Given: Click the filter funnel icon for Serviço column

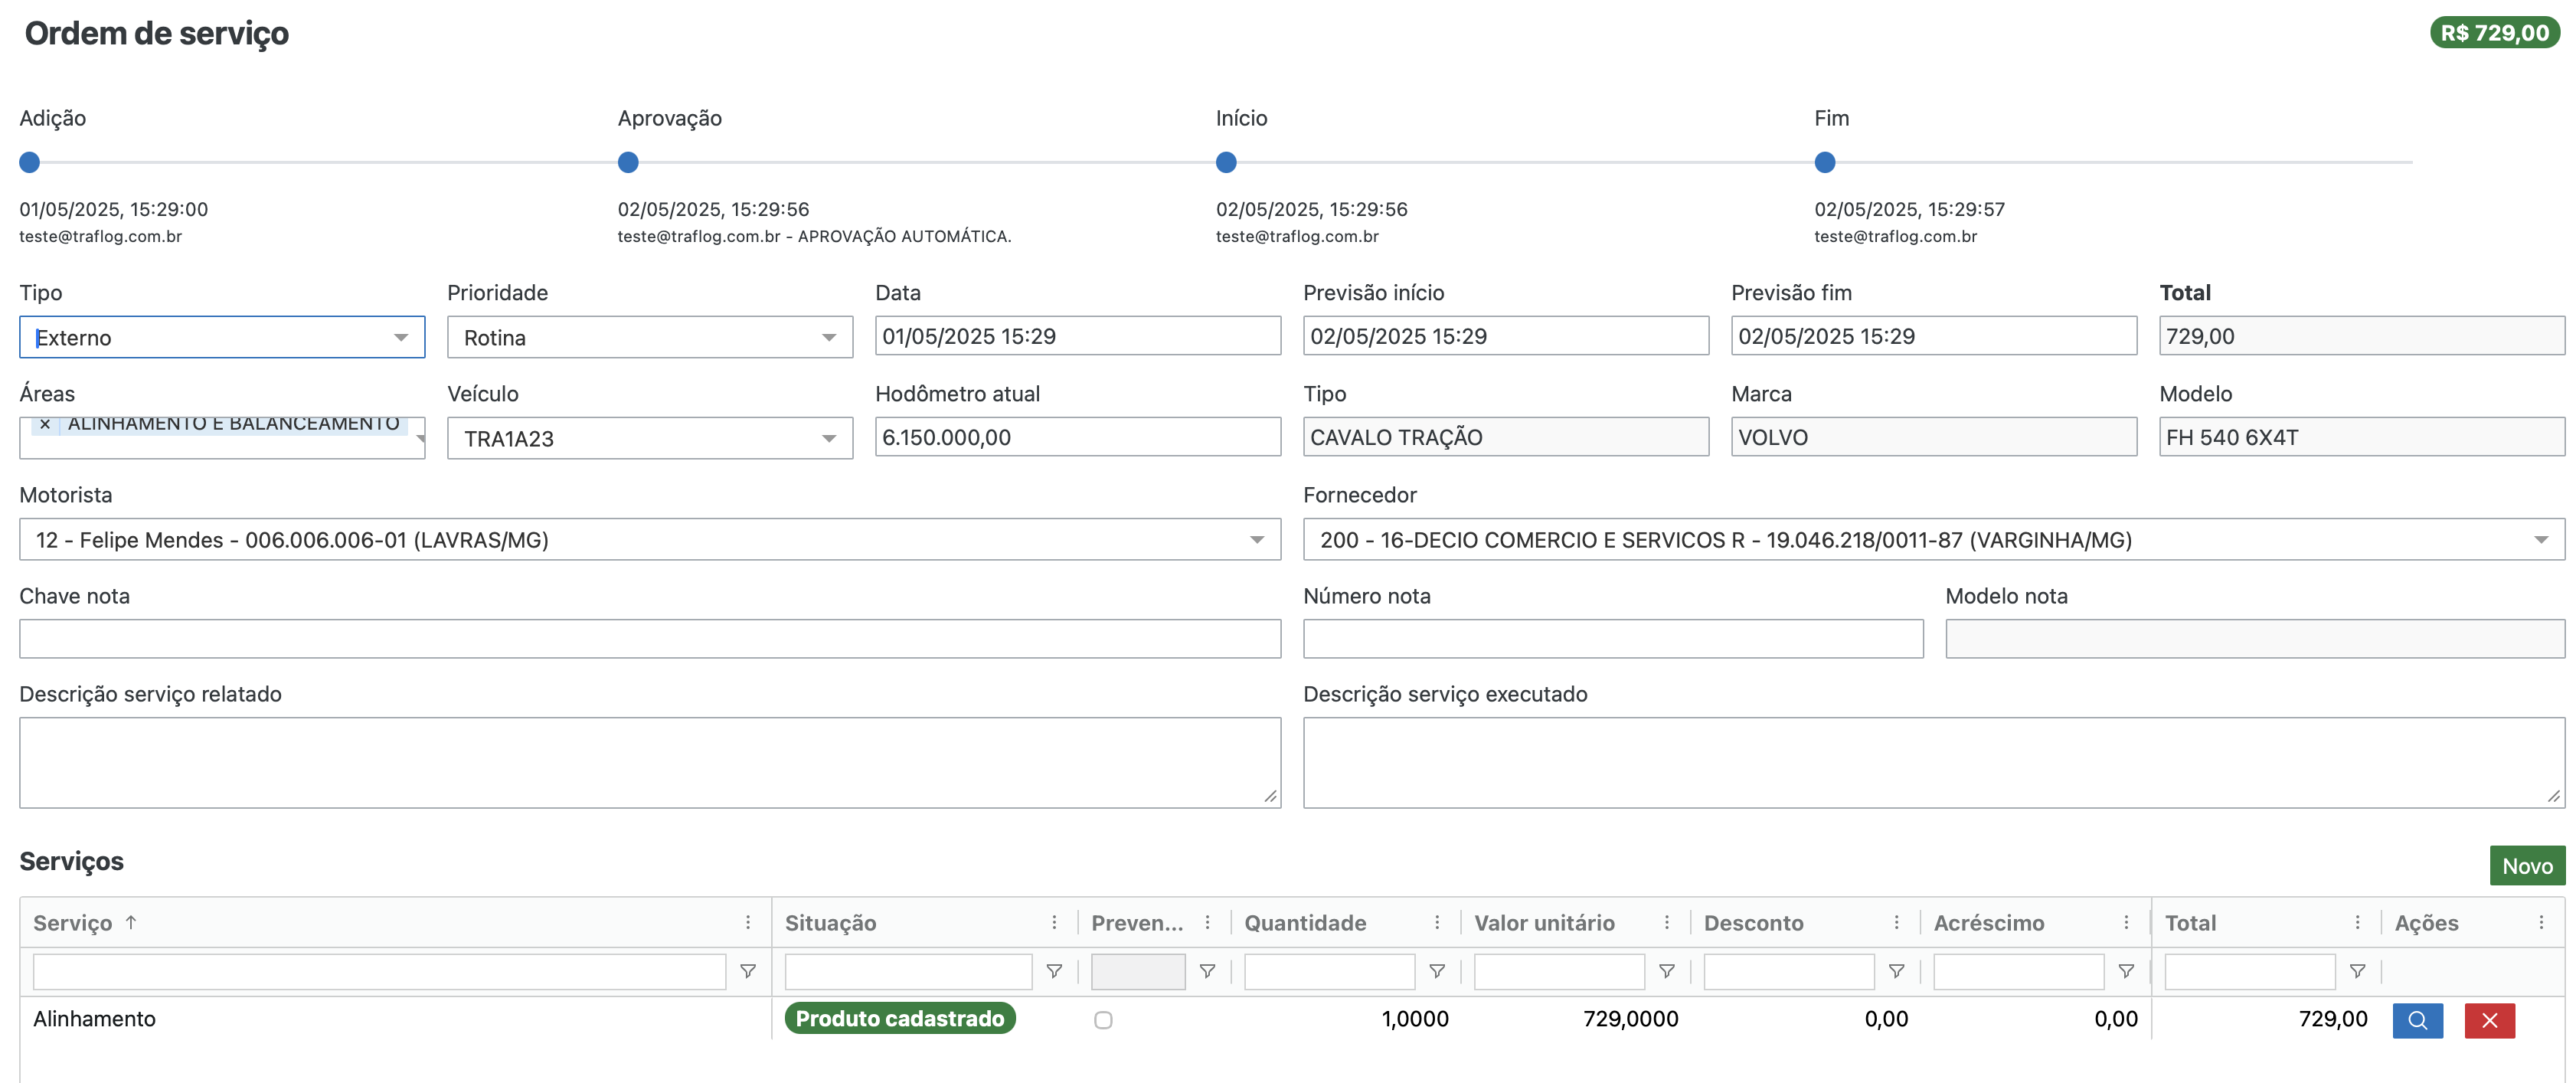Looking at the screenshot, I should coord(747,971).
